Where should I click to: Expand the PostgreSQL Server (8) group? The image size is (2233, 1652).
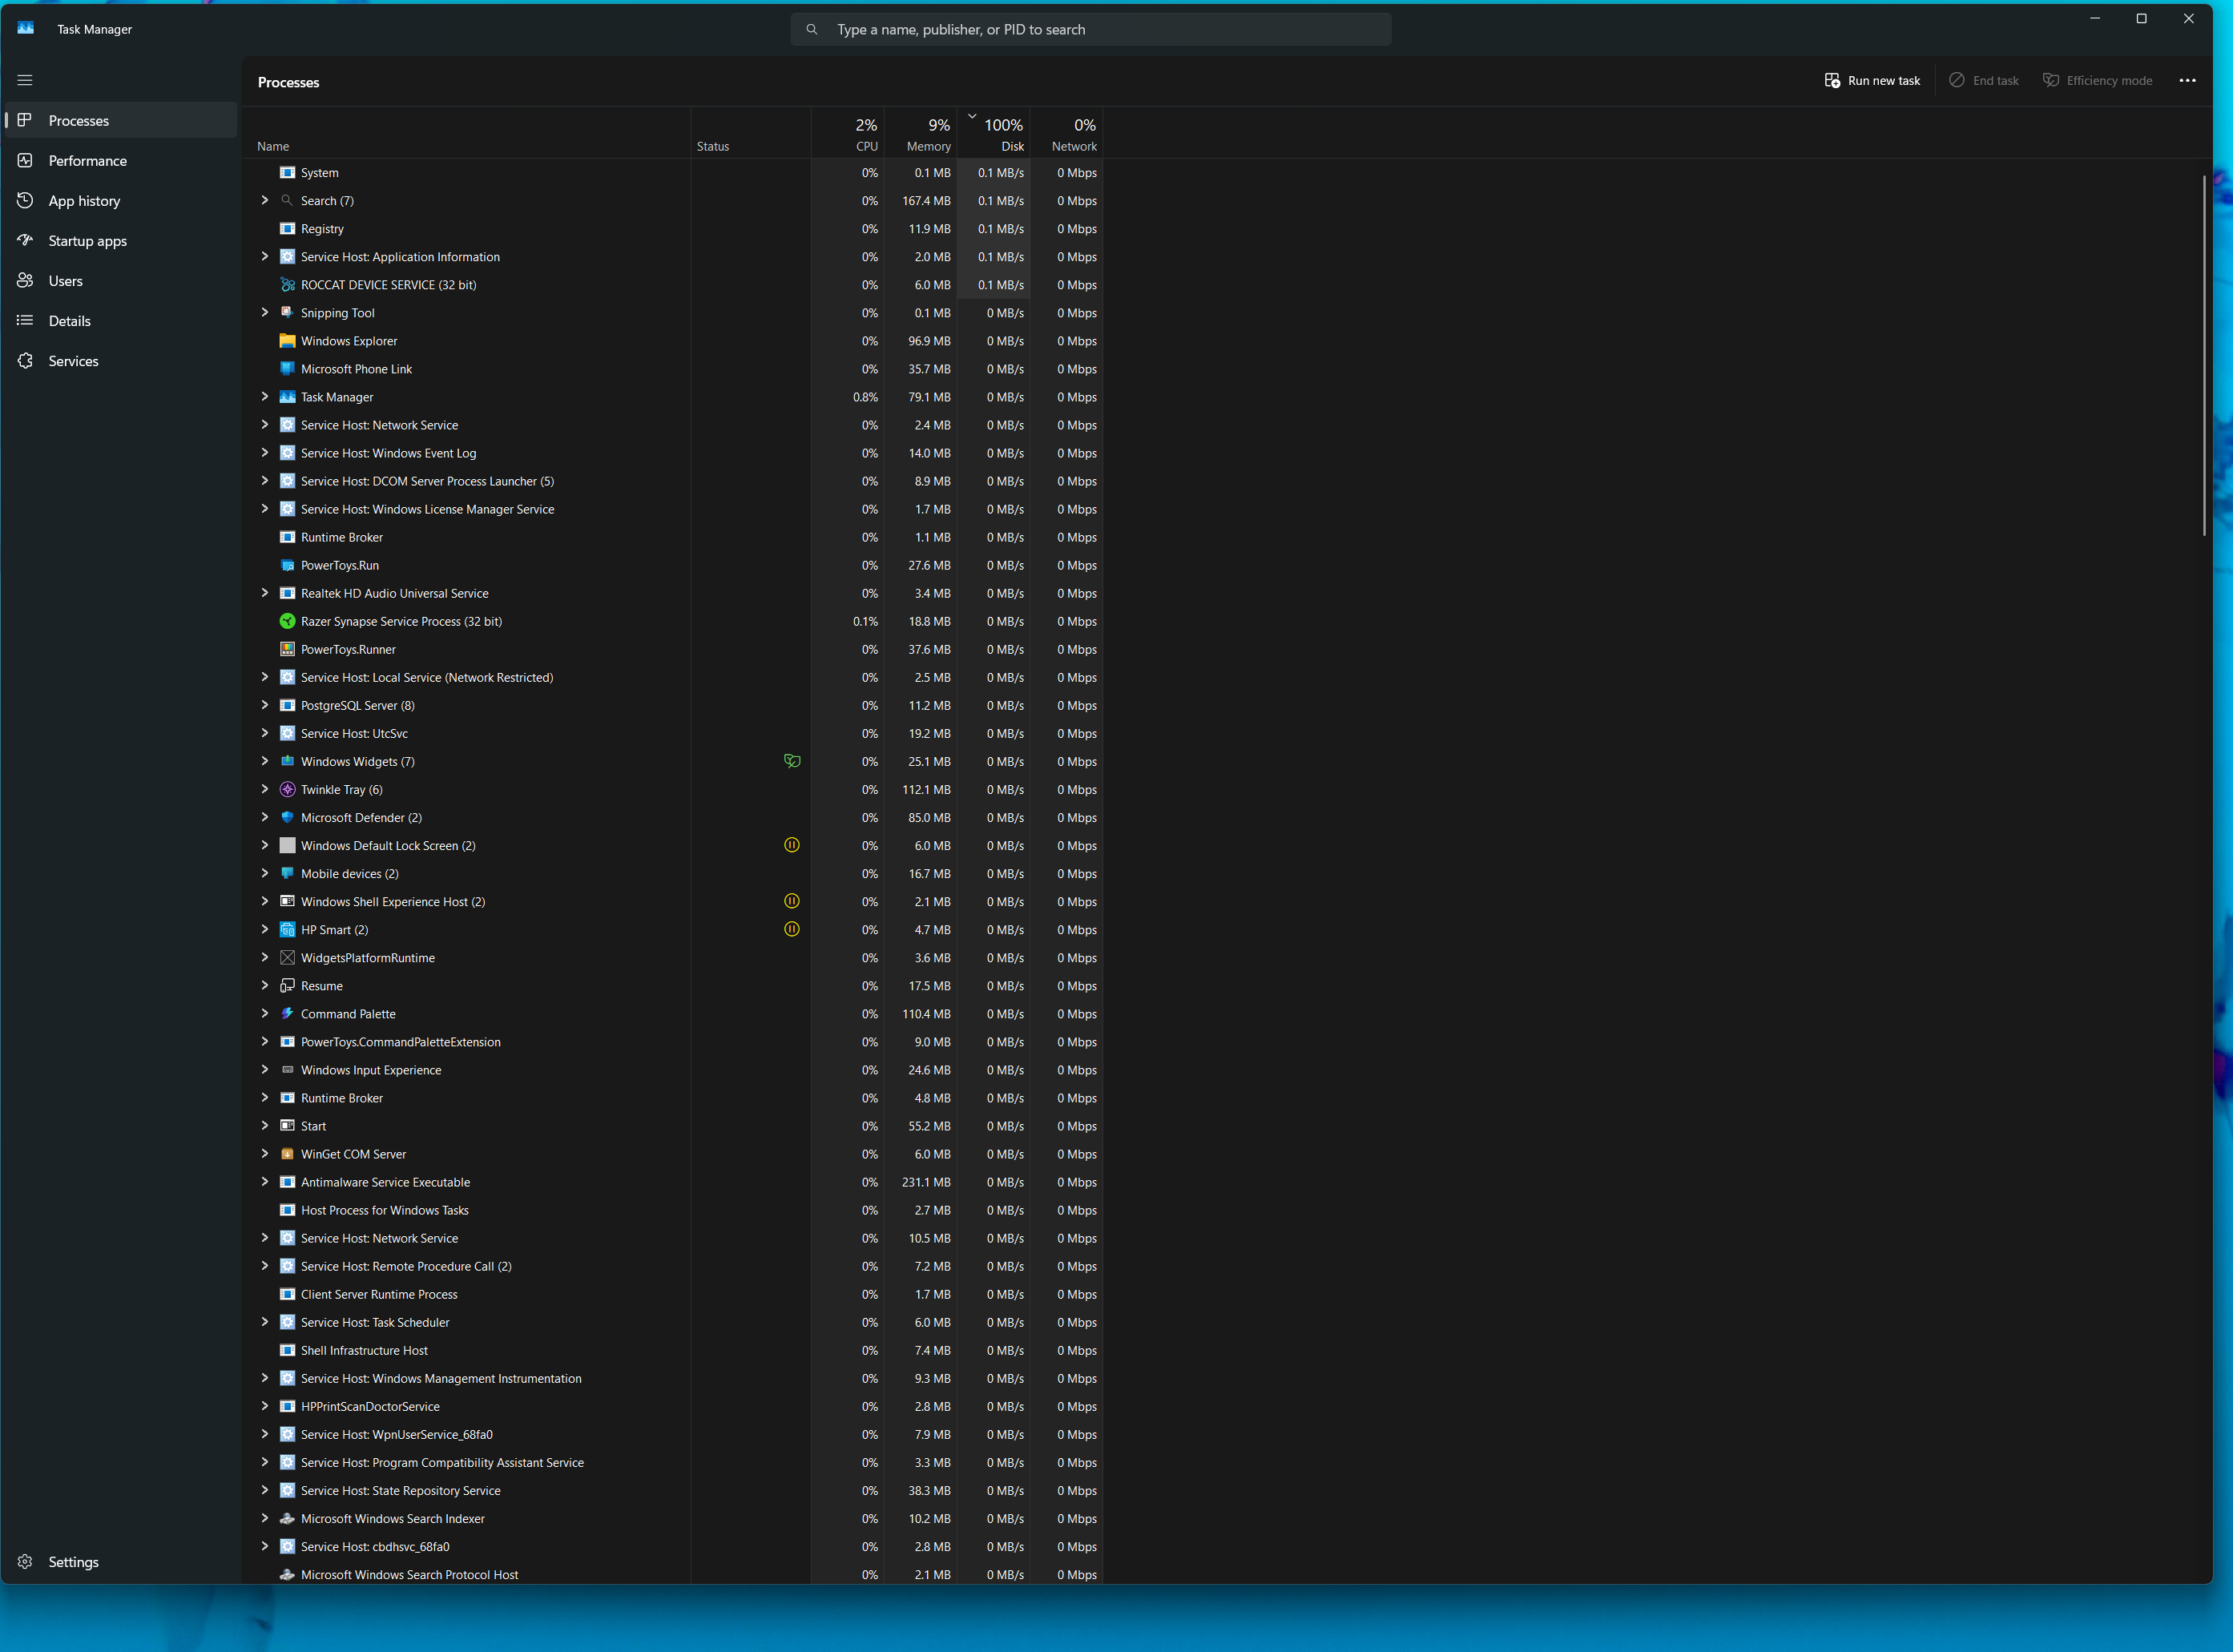coord(265,705)
